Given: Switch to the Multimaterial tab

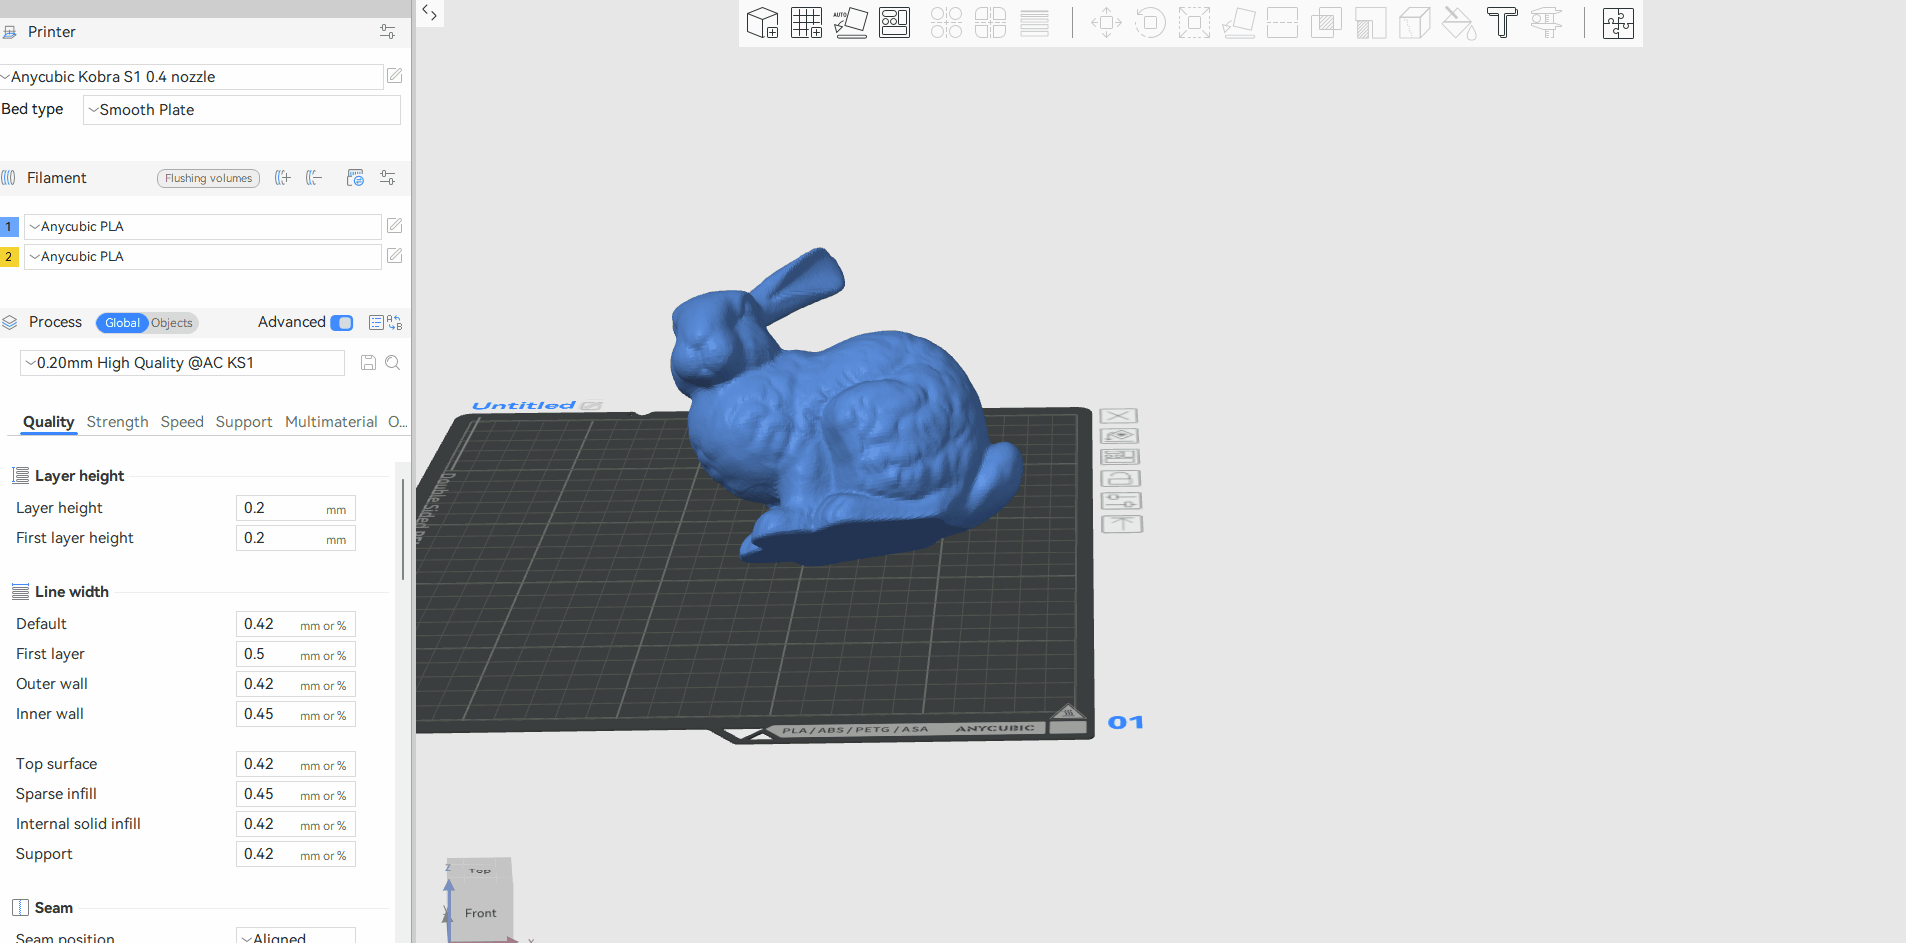Looking at the screenshot, I should point(331,422).
